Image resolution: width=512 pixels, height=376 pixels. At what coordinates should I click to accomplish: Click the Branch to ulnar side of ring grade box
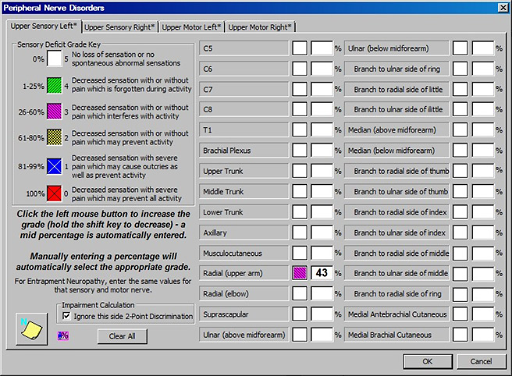(460, 69)
